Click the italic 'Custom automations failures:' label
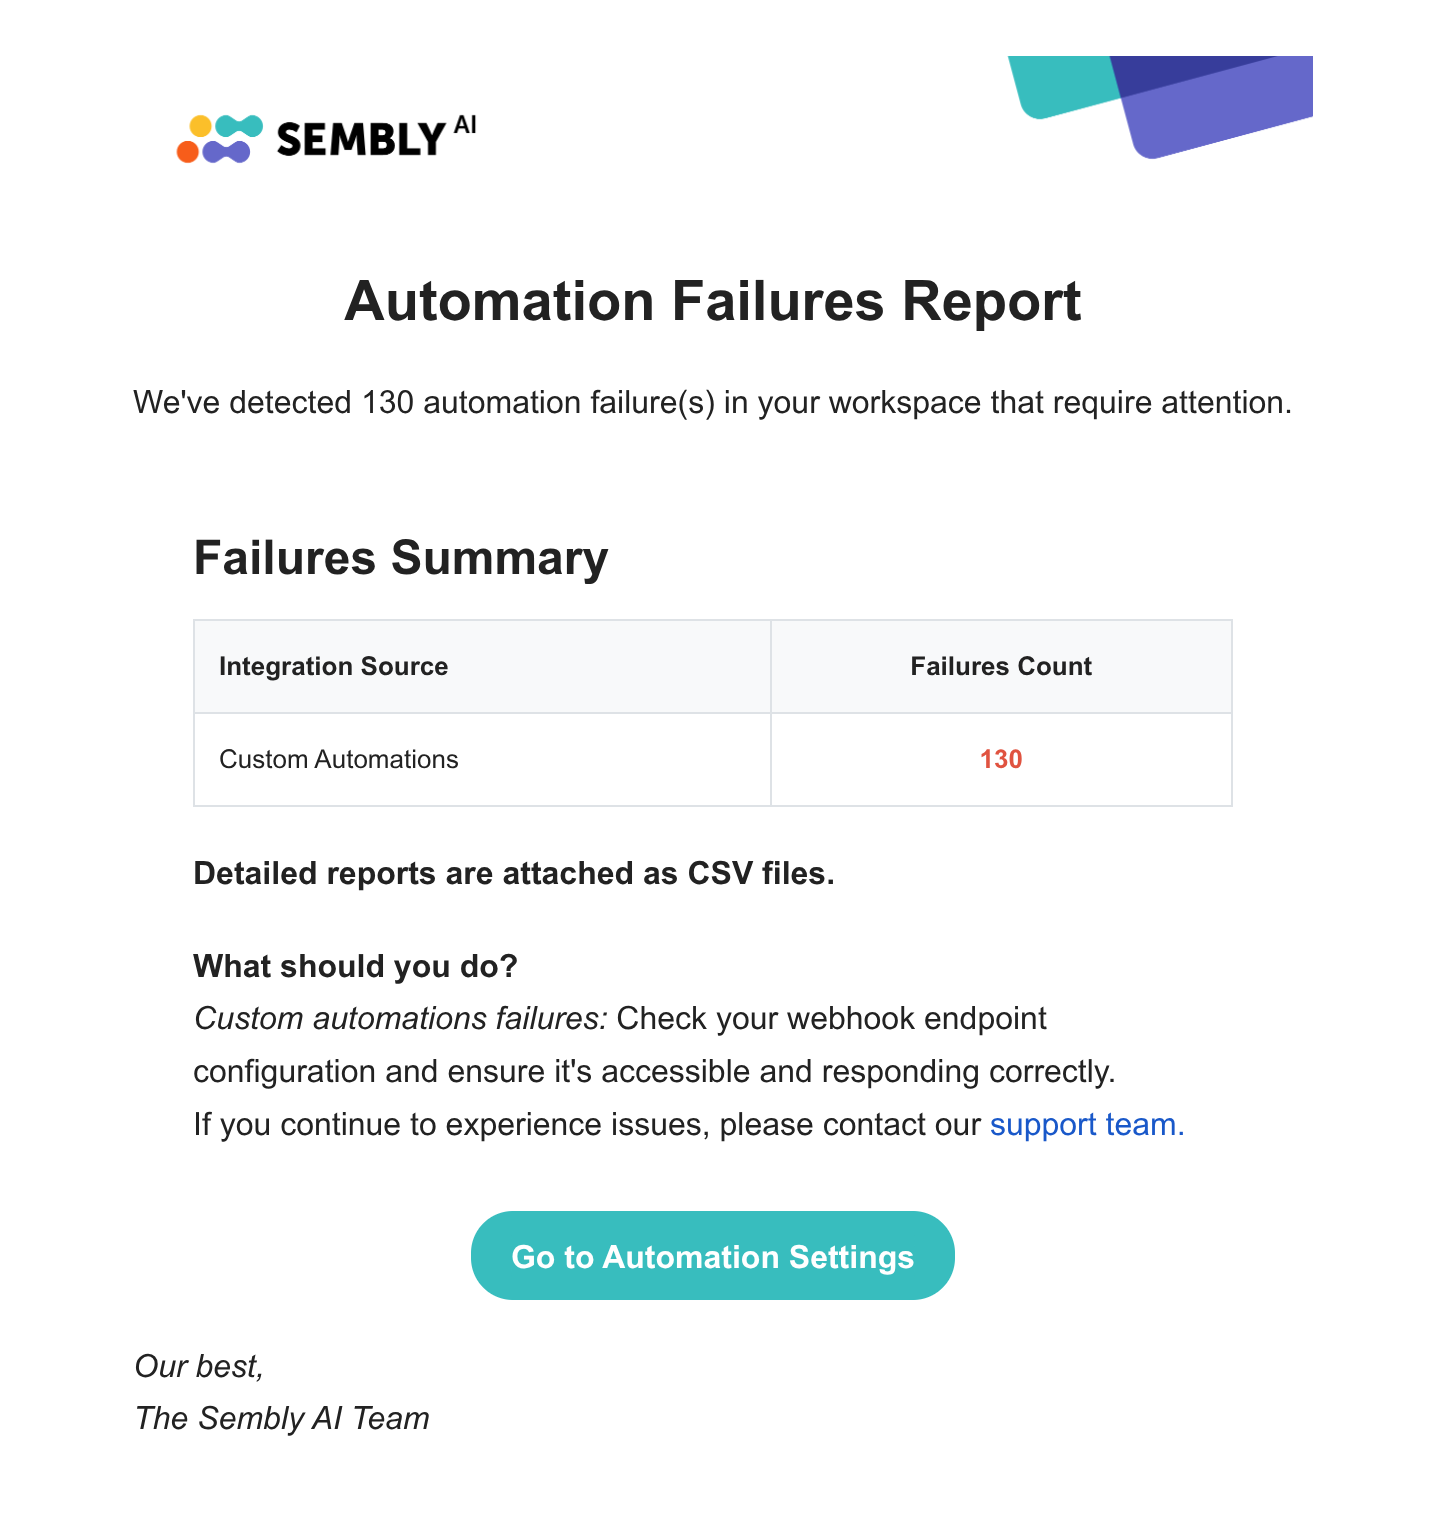 pyautogui.click(x=400, y=1018)
